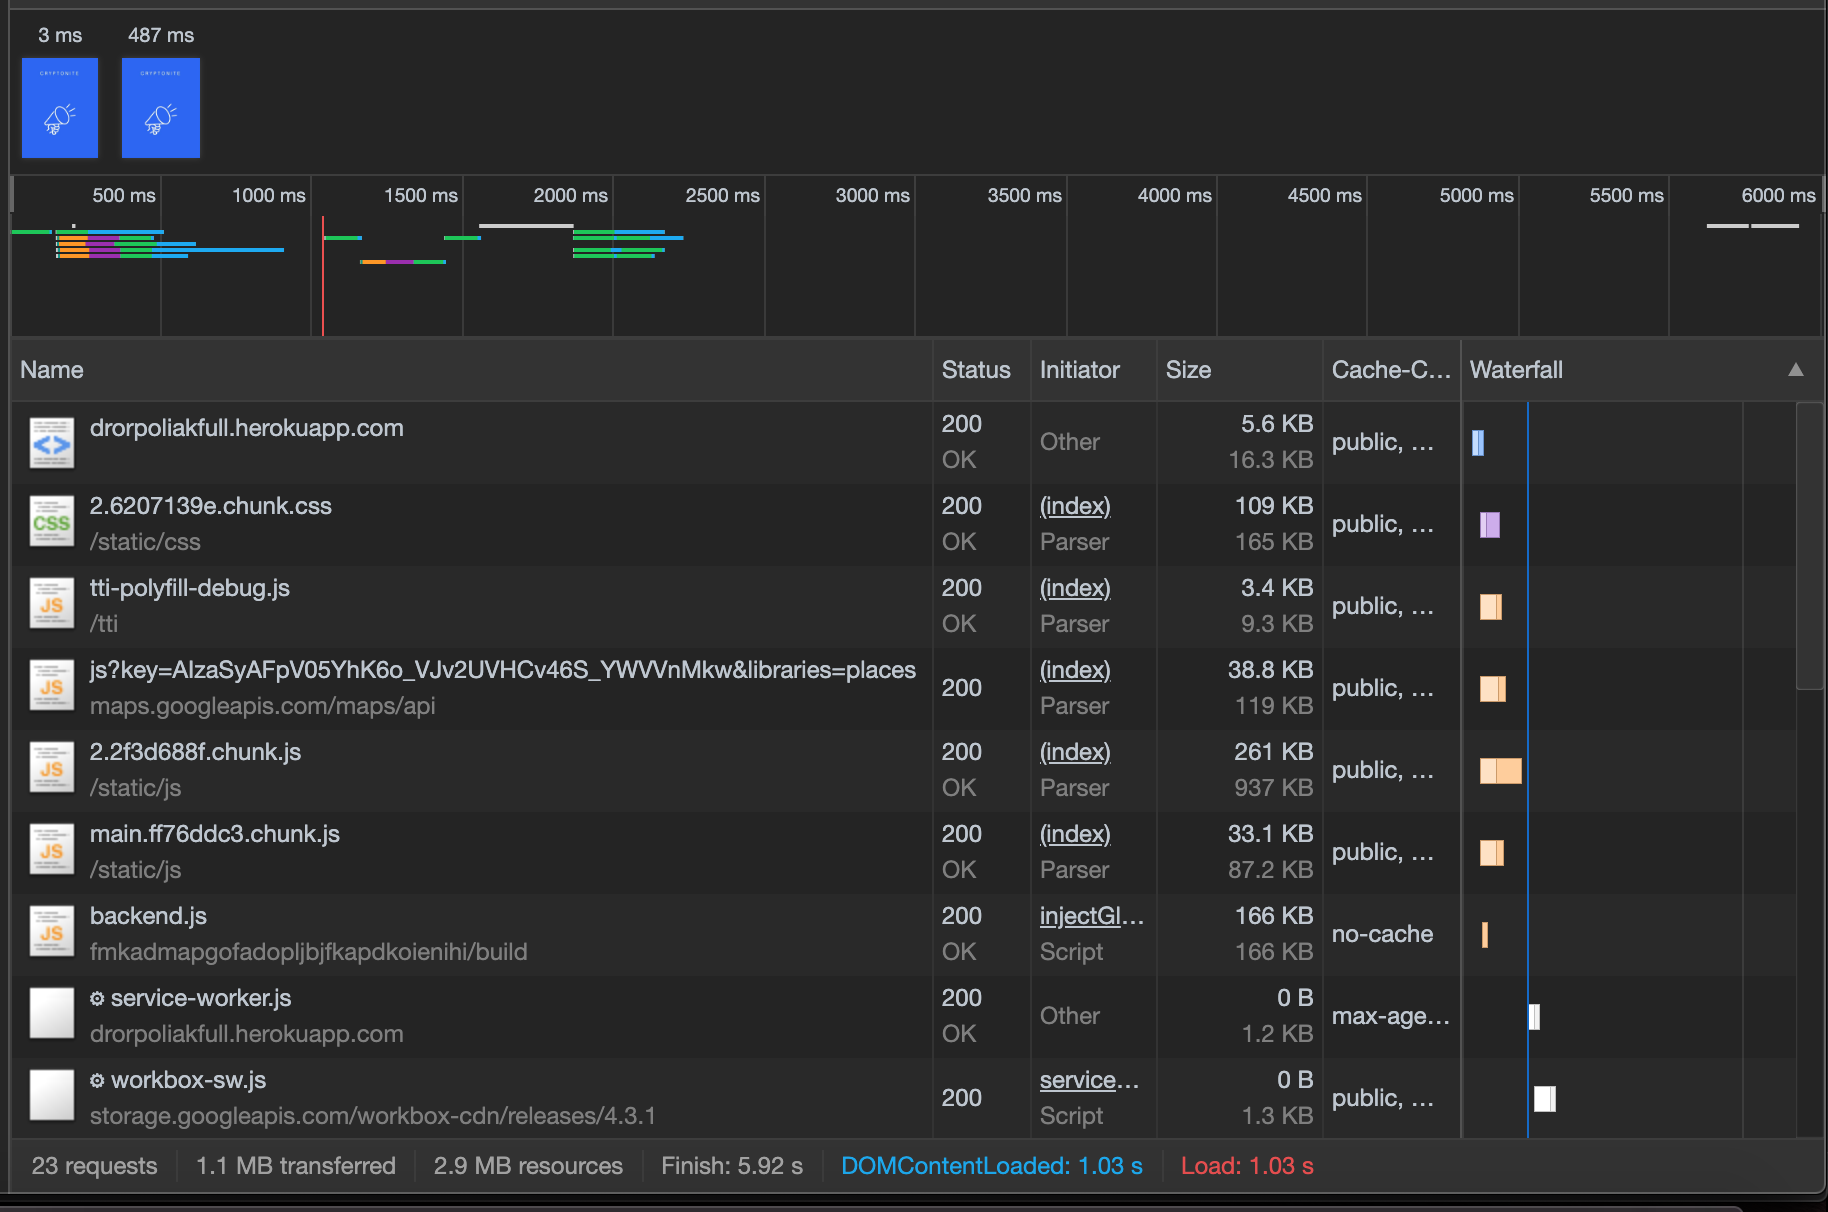The image size is (1828, 1212).
Task: Click the vertical scrollbar of the request list
Action: click(x=1809, y=546)
